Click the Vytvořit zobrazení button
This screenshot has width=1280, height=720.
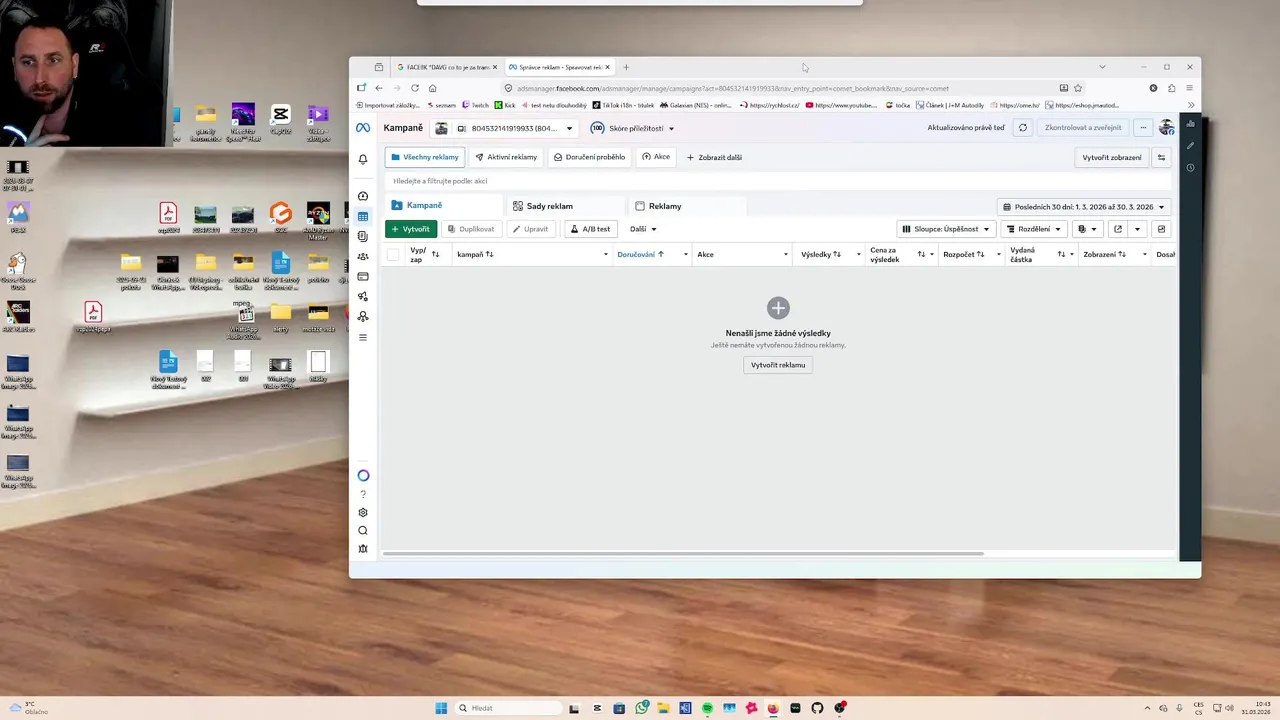point(1111,157)
